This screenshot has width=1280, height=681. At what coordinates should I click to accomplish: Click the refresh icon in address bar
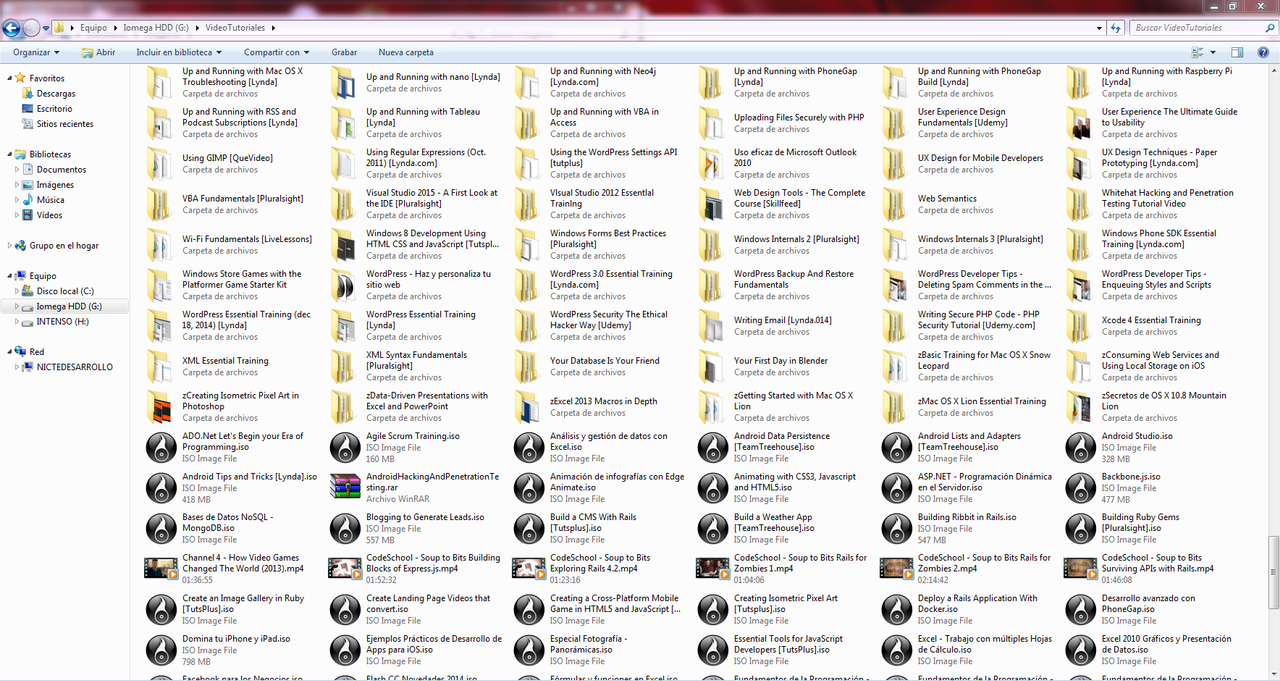[x=1116, y=28]
